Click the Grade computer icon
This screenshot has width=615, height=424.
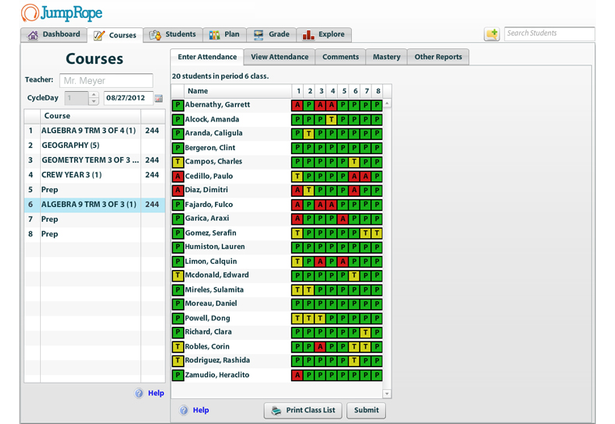(258, 35)
